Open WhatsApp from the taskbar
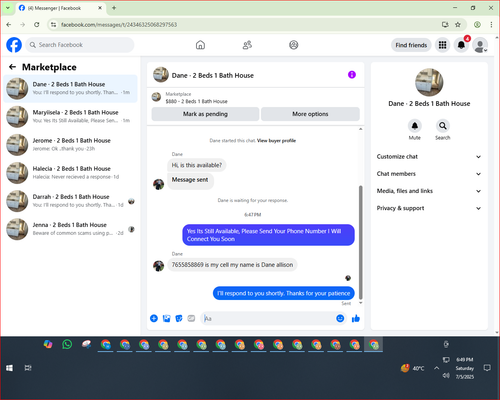 67,344
